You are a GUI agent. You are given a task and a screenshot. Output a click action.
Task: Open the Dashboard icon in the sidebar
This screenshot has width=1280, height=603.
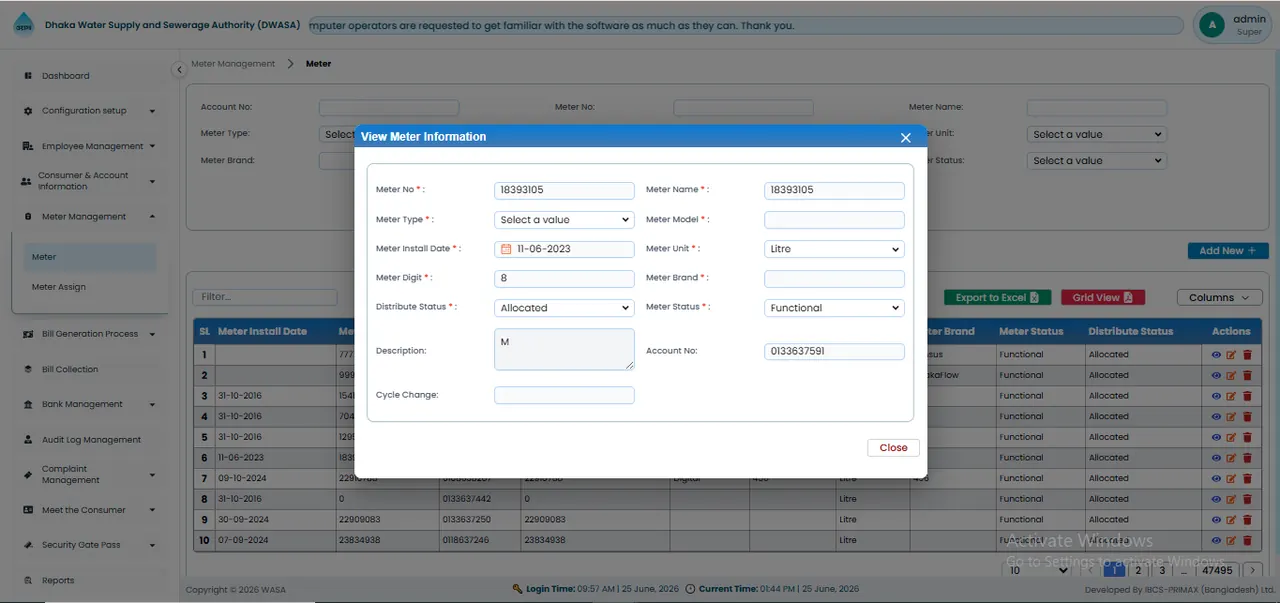coord(29,76)
